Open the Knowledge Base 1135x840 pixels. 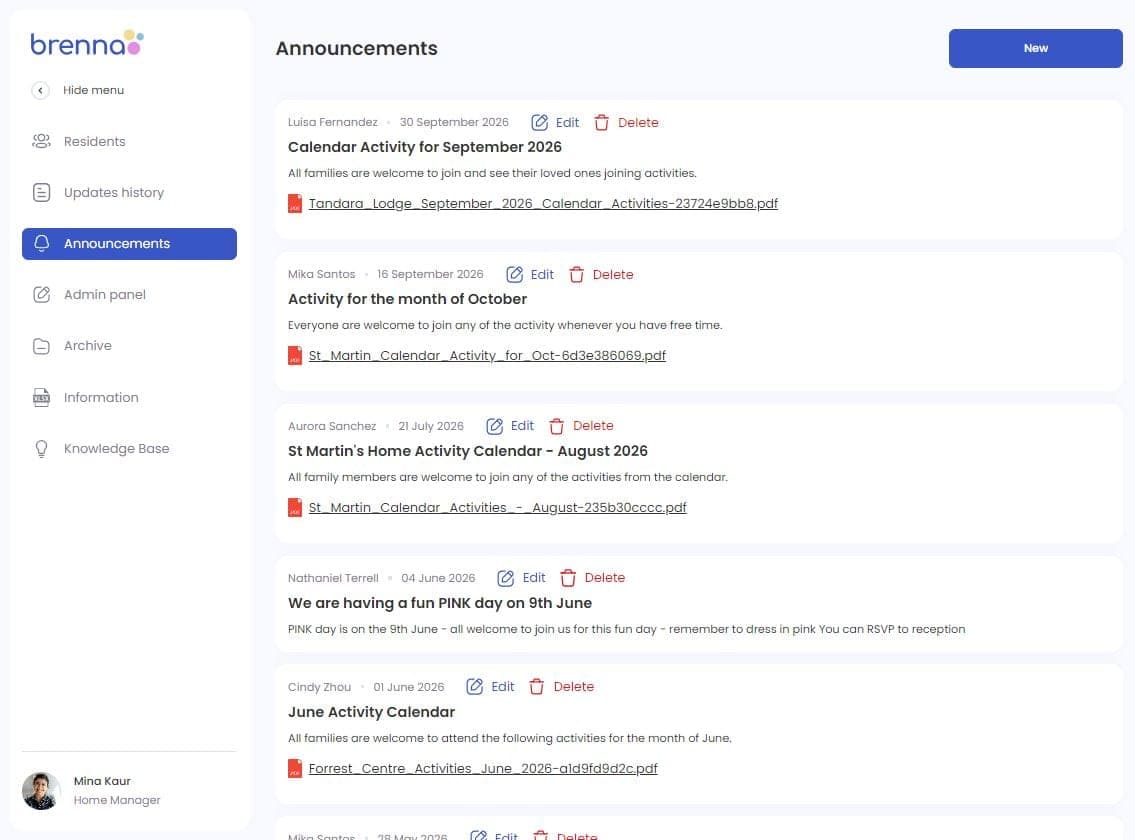click(x=129, y=449)
